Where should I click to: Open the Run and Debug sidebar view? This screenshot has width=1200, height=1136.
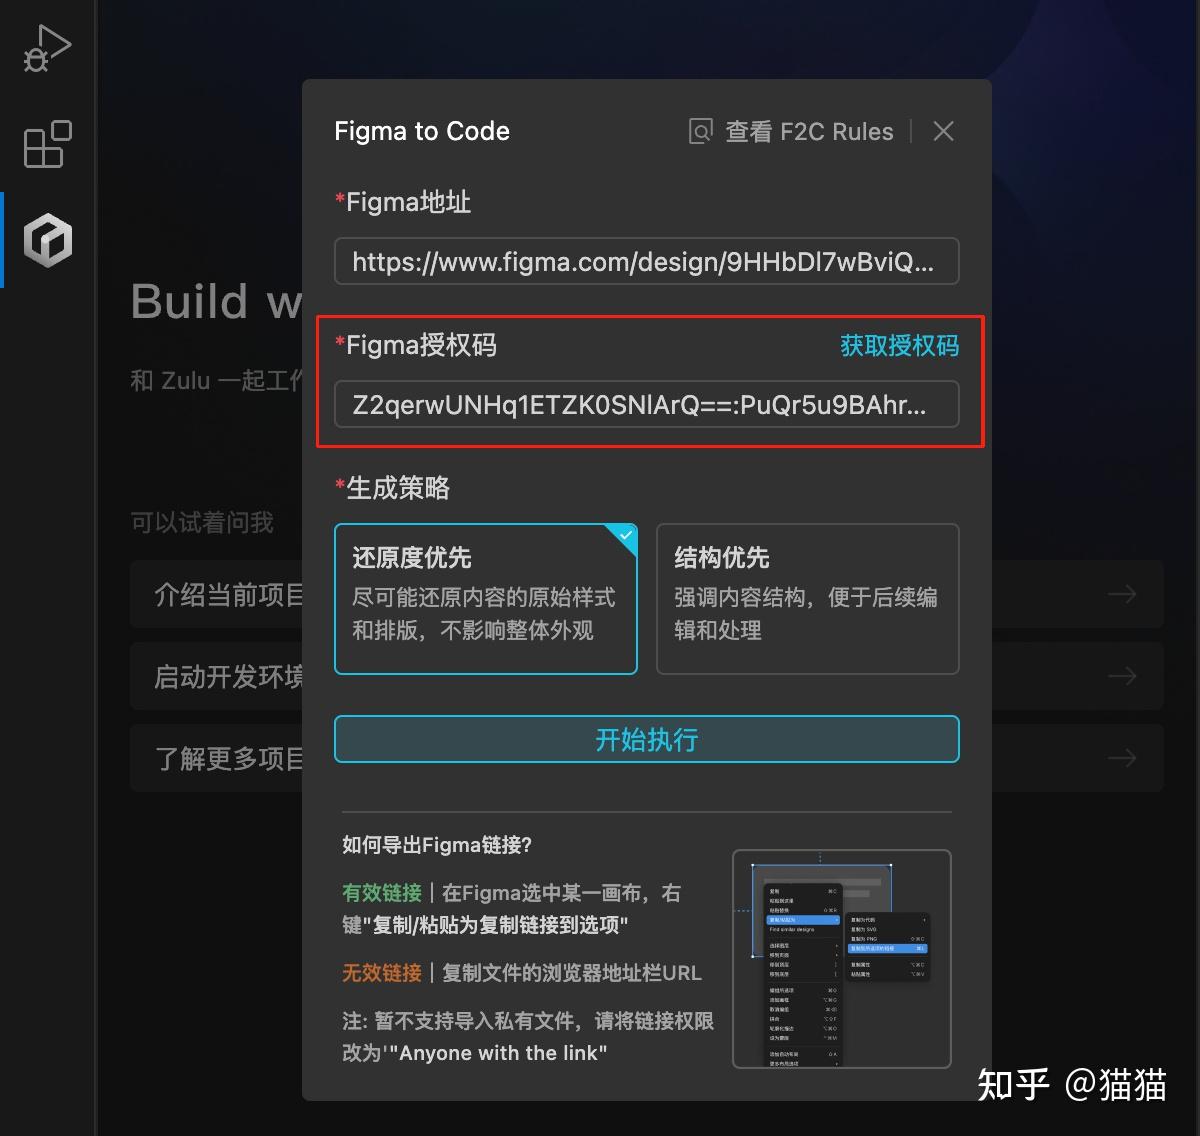[46, 46]
